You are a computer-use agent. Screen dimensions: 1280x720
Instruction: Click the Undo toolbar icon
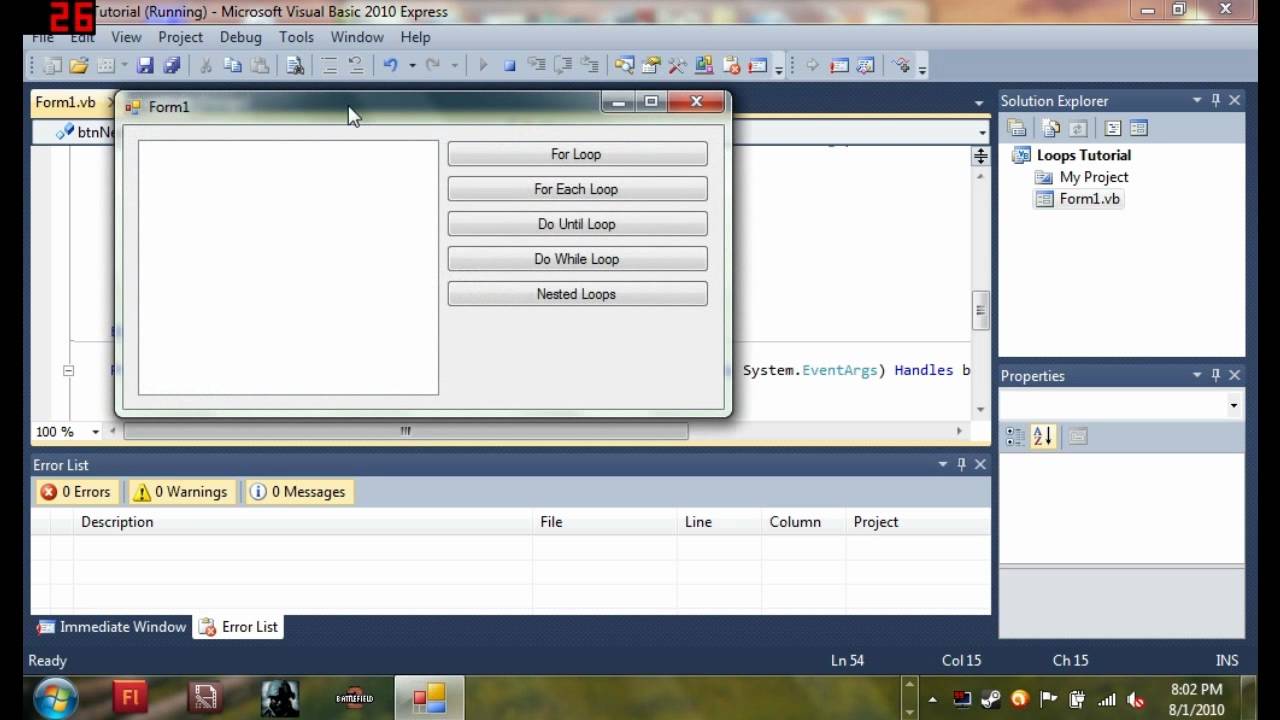click(x=390, y=65)
